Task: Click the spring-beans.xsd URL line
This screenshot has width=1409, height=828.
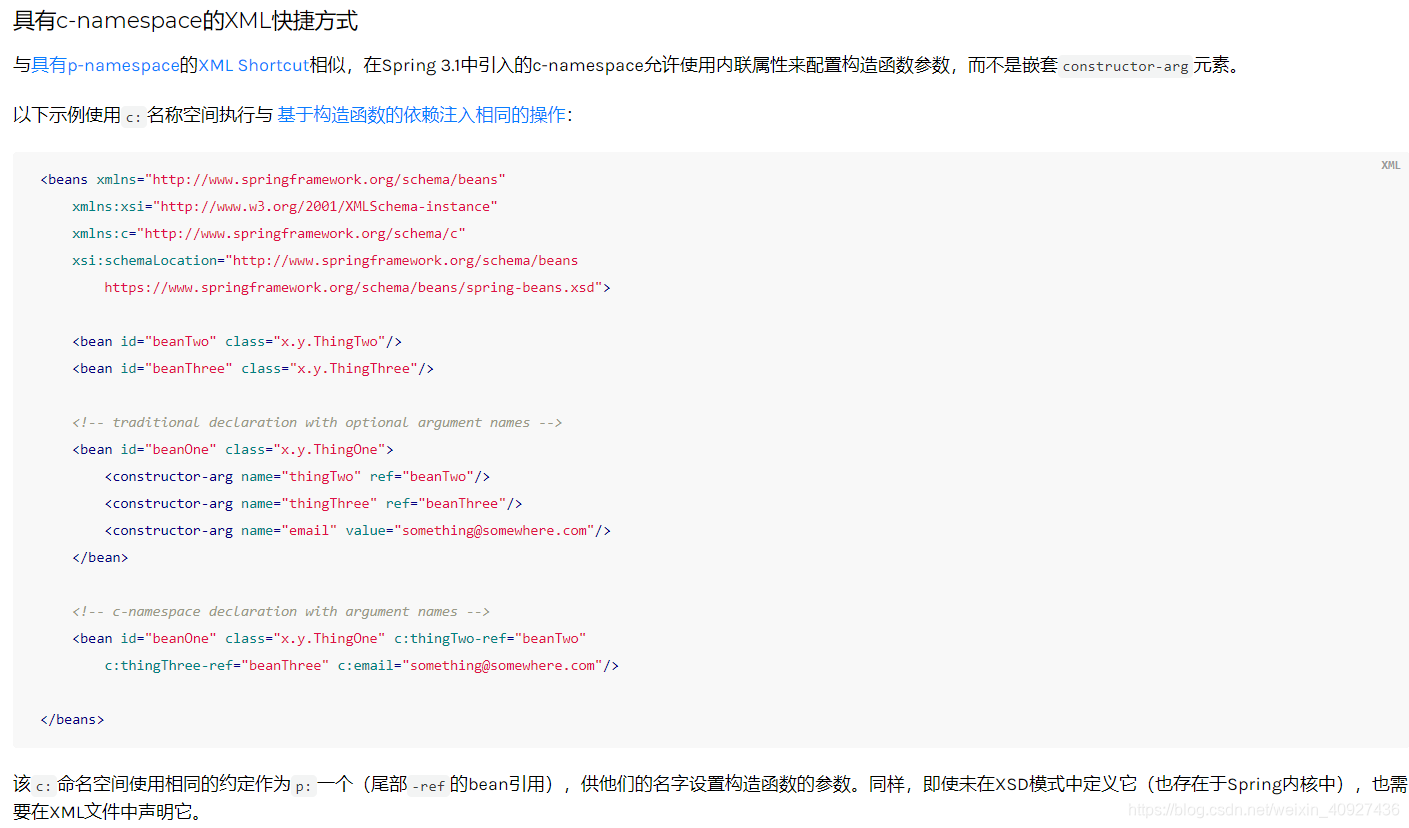Action: (x=357, y=288)
